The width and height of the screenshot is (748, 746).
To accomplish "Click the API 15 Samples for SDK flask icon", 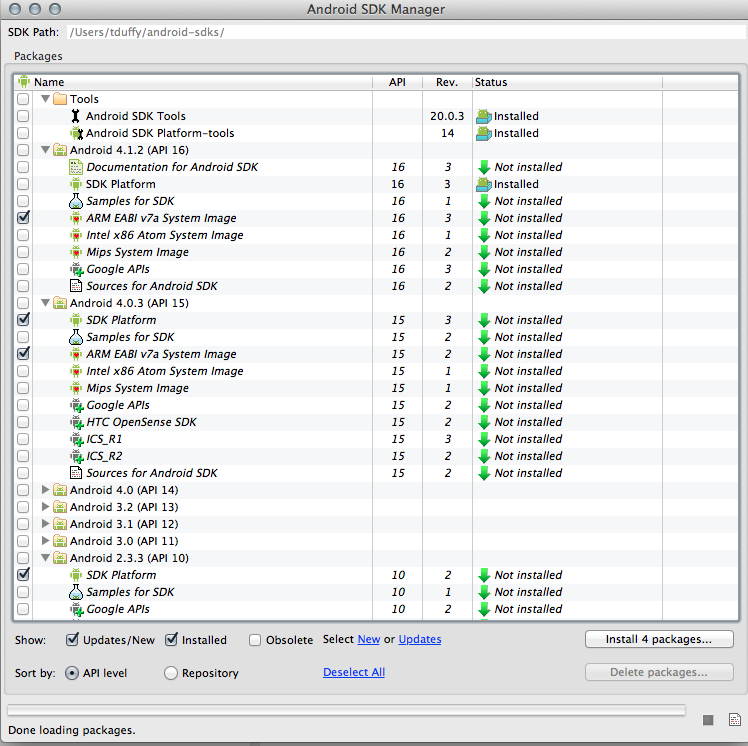I will pyautogui.click(x=76, y=337).
